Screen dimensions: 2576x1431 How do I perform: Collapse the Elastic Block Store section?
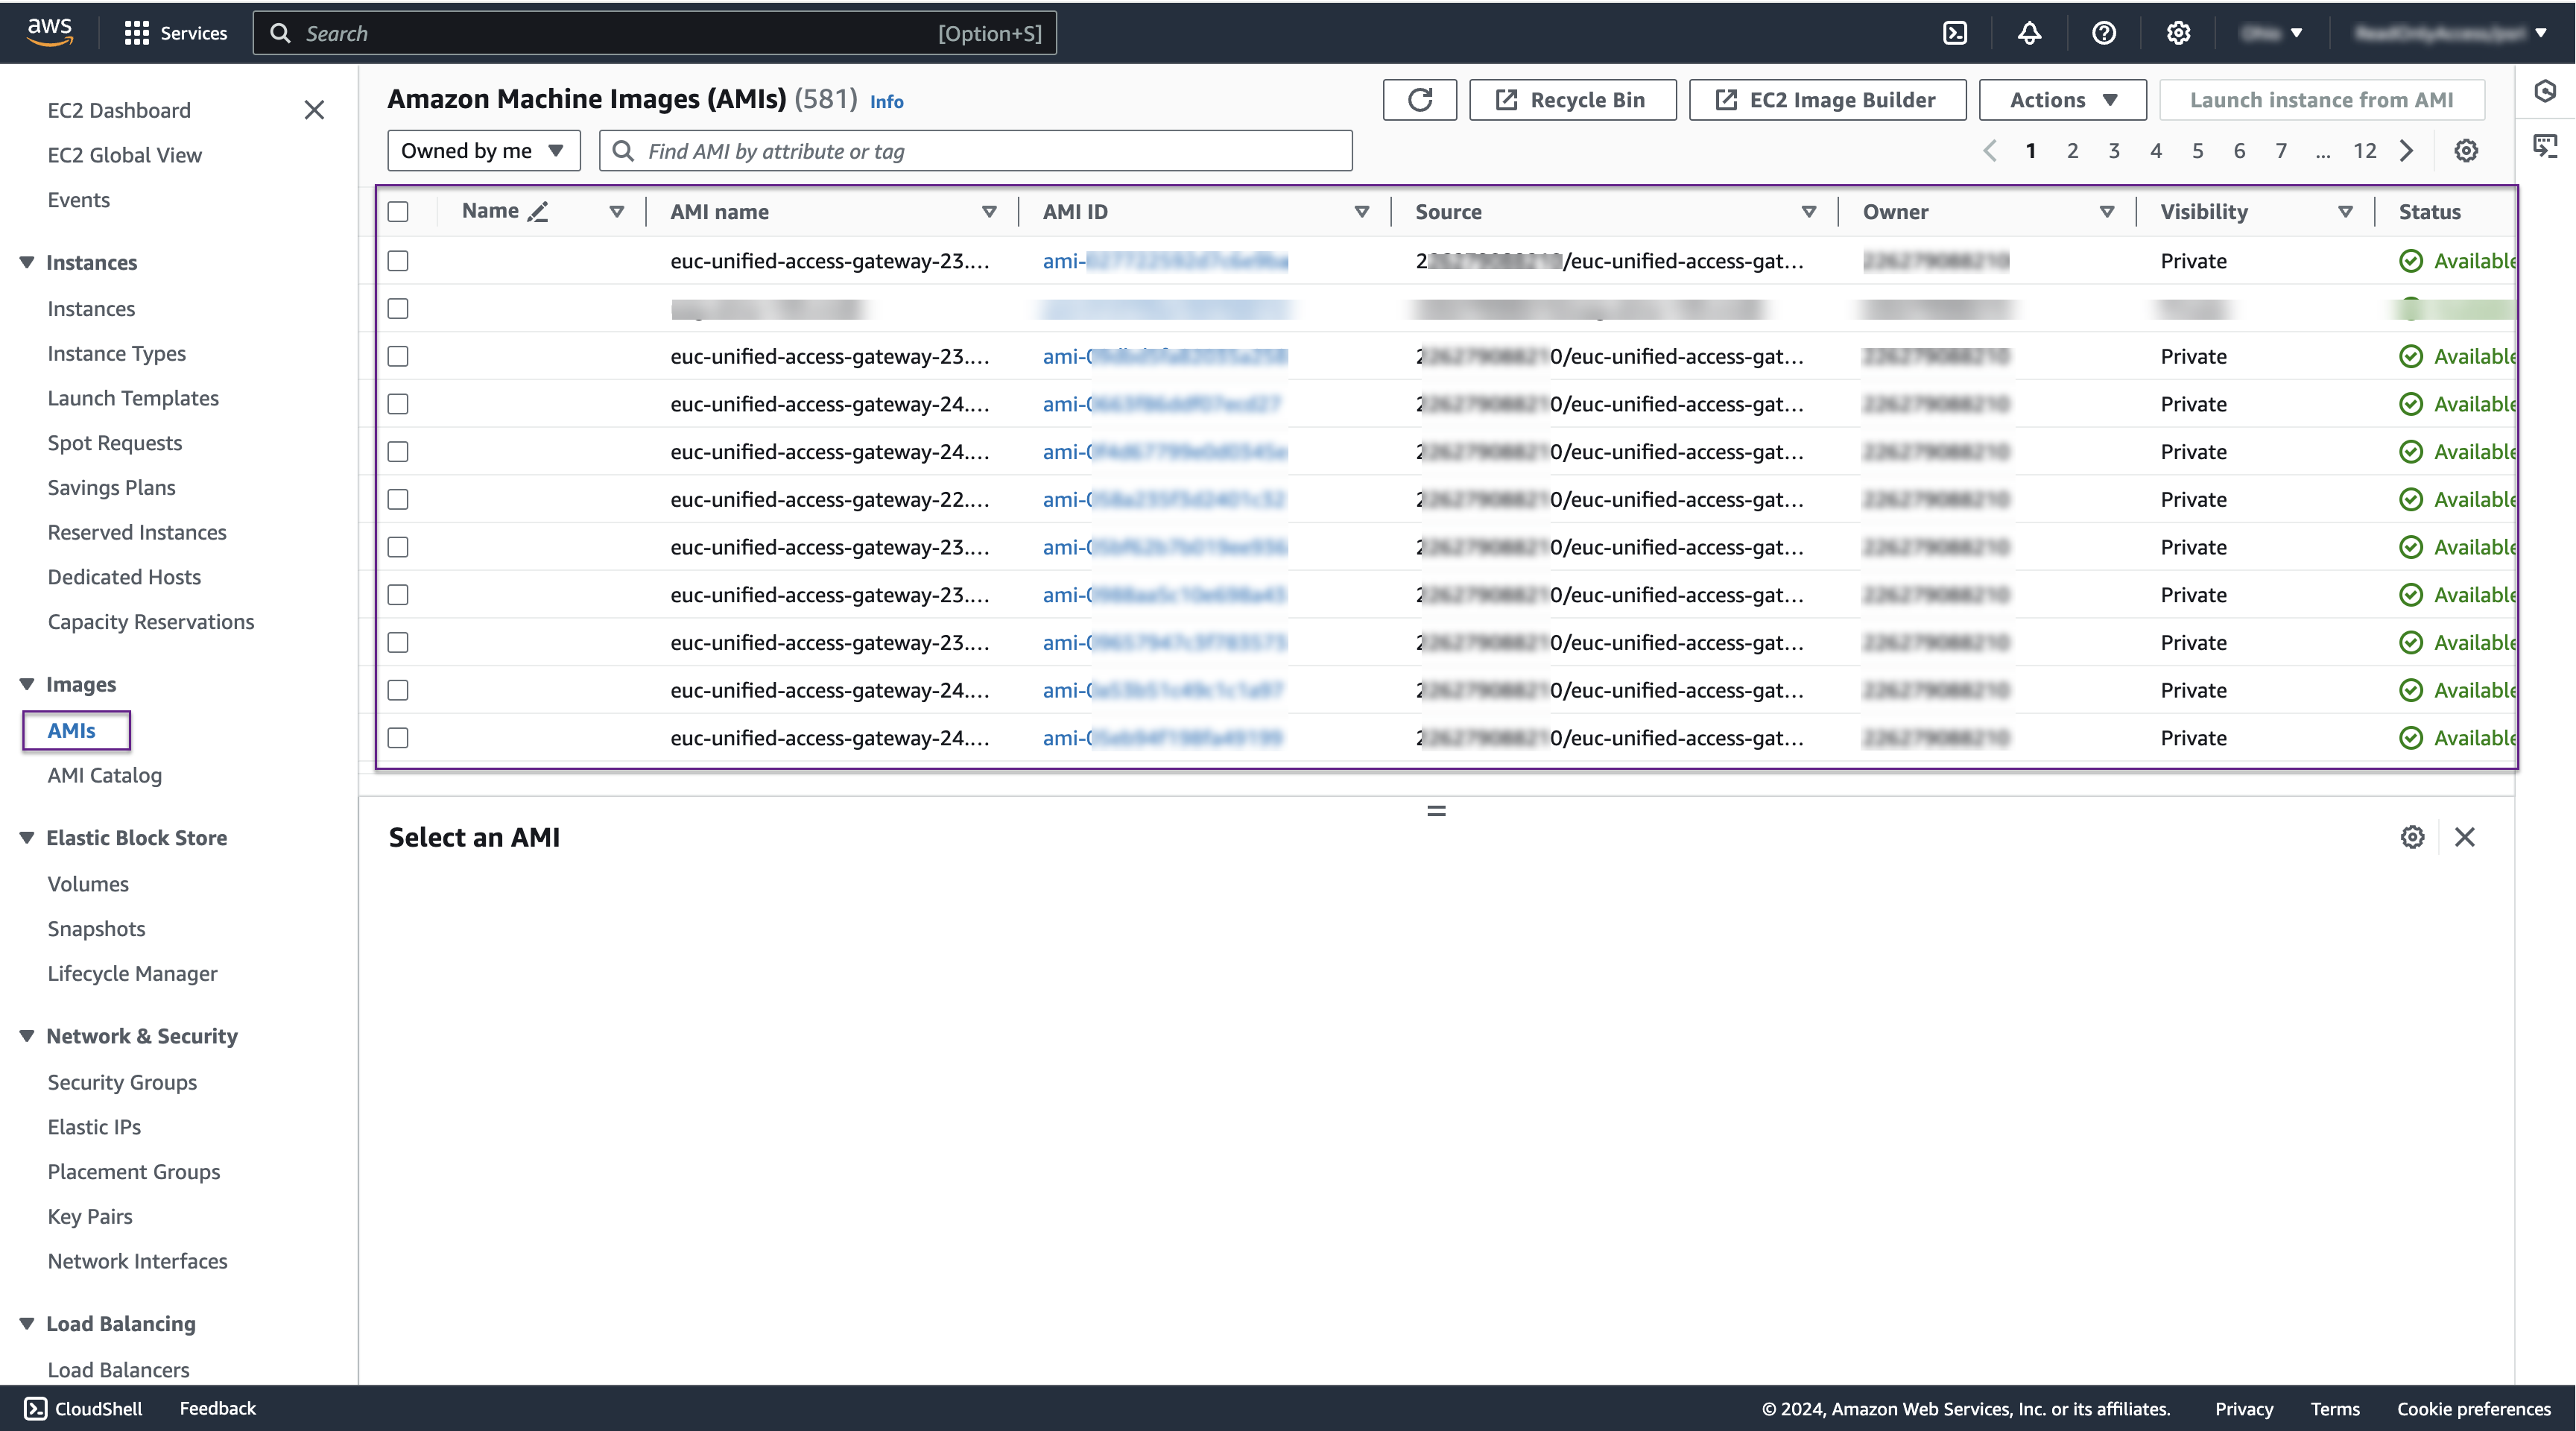[27, 838]
